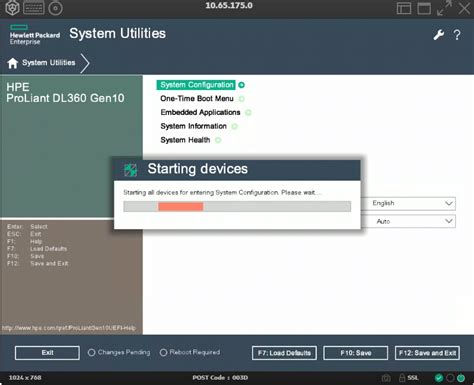Click the 'Enter: Select' help line
Image resolution: width=474 pixels, height=385 pixels.
point(27,227)
